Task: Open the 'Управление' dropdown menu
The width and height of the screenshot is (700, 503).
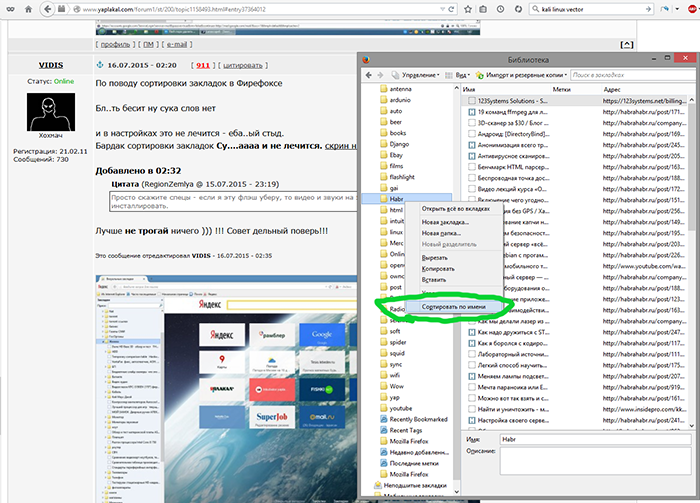Action: click(416, 75)
